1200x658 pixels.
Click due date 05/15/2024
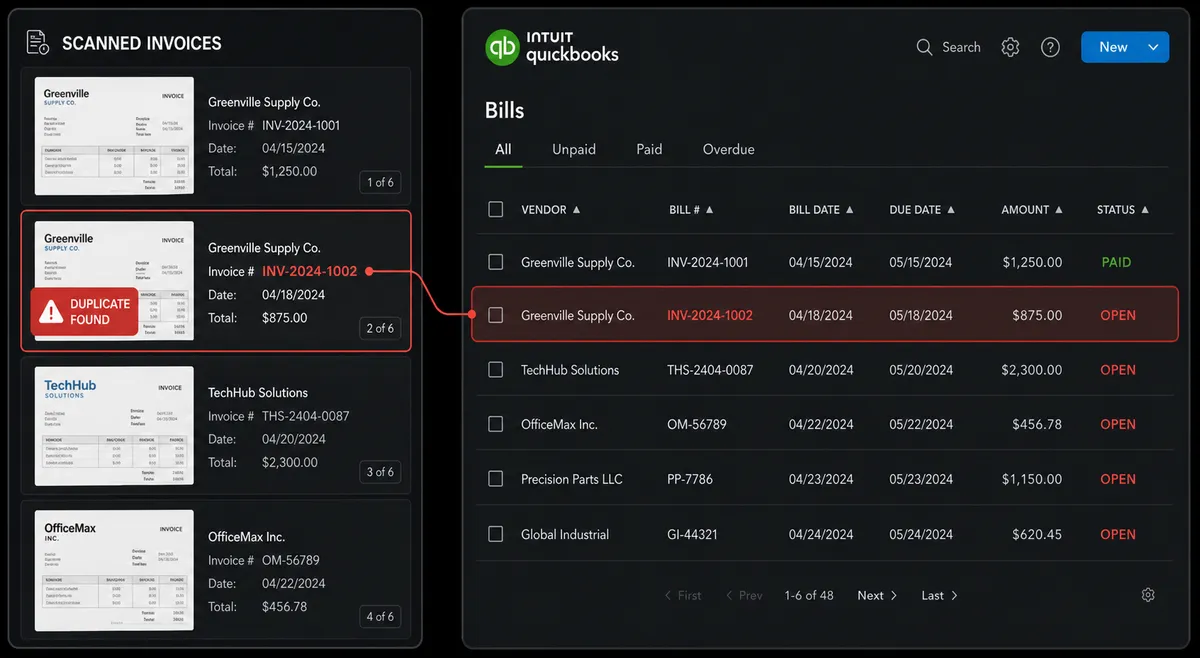click(x=921, y=262)
